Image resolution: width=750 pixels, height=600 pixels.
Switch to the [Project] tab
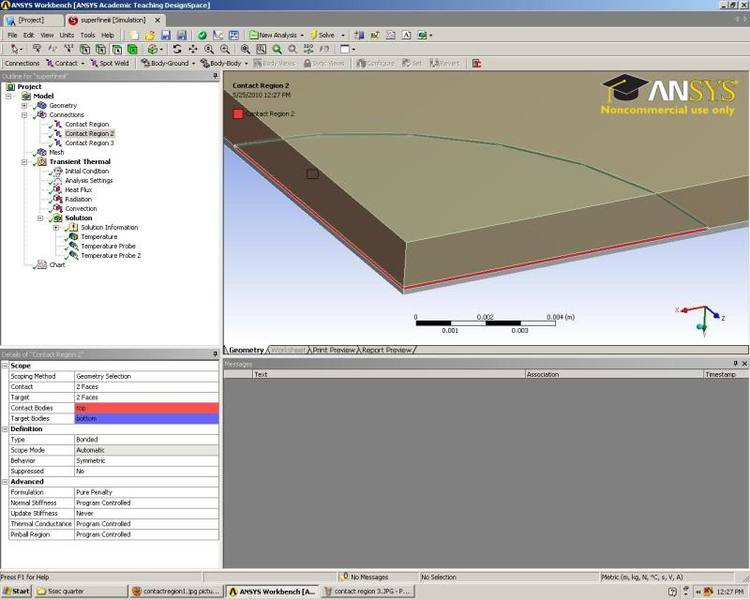(x=33, y=20)
